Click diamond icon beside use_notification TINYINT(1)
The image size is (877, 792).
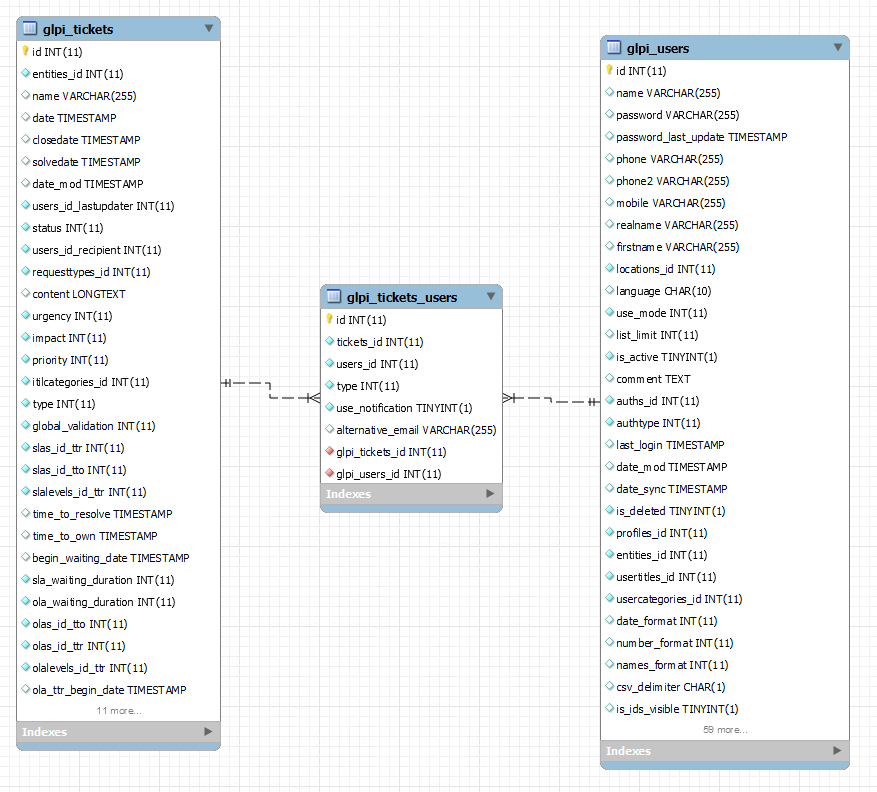(330, 407)
